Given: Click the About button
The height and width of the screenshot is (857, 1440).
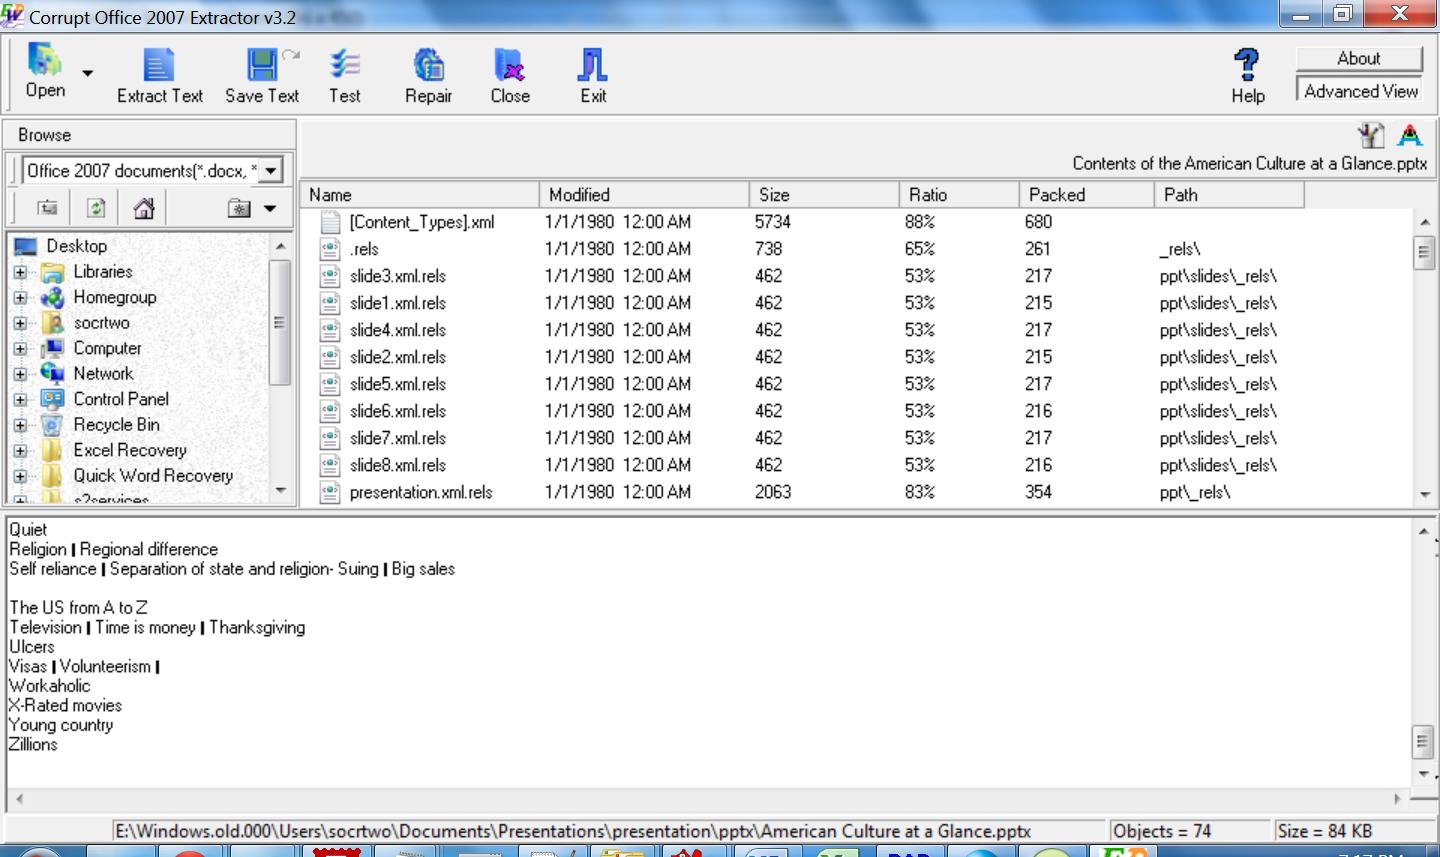Looking at the screenshot, I should coord(1359,59).
